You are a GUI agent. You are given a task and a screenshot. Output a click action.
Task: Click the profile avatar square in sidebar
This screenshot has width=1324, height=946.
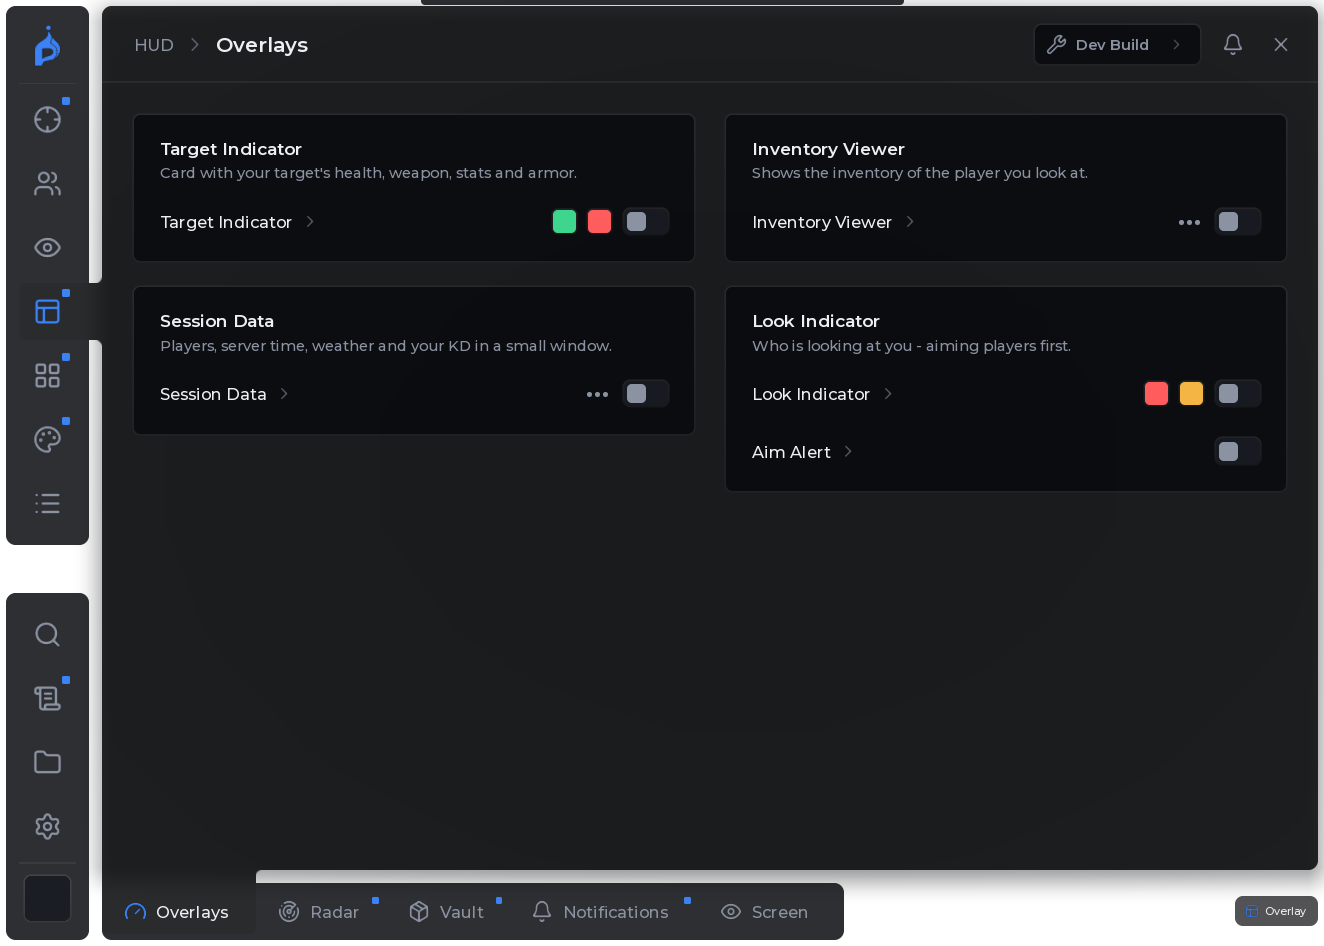click(47, 898)
